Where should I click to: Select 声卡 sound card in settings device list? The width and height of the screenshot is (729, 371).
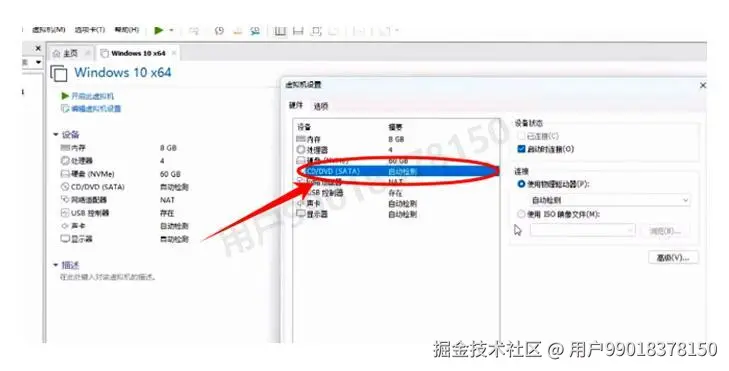[x=397, y=204]
